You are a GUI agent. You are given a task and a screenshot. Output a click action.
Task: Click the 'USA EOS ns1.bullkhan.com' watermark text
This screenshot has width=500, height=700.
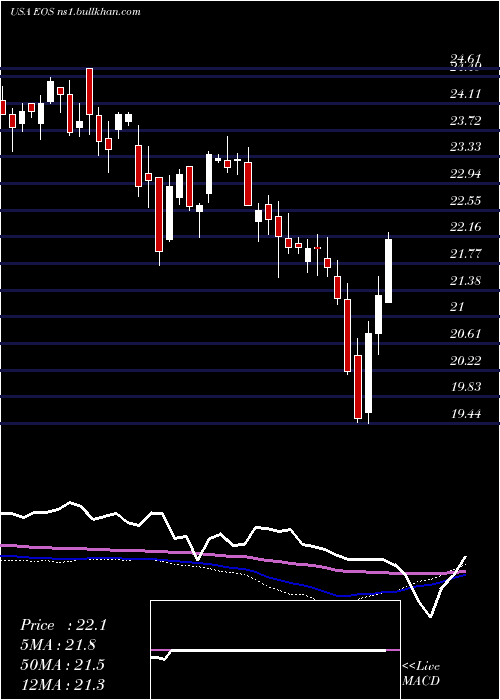pos(75,12)
